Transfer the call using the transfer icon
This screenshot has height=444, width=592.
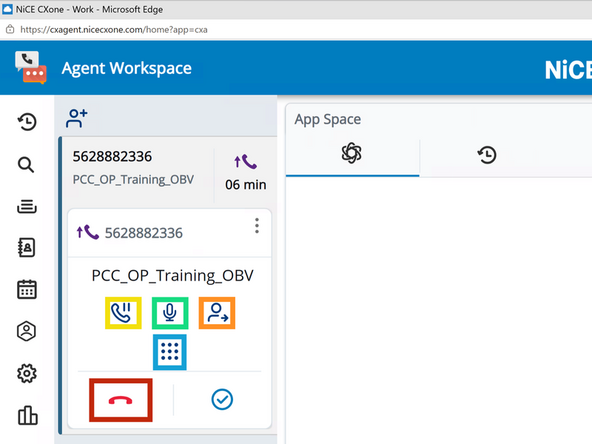pos(217,313)
